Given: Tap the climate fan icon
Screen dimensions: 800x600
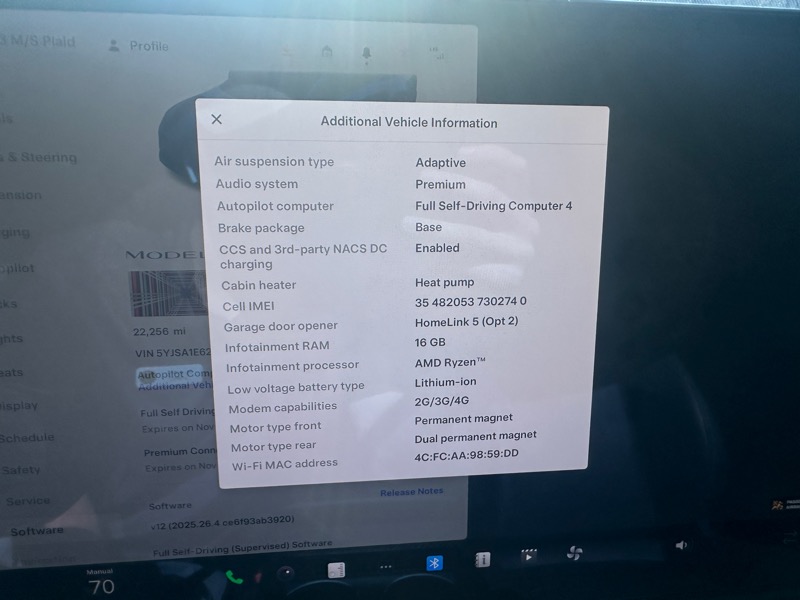Looking at the screenshot, I should pyautogui.click(x=574, y=553).
